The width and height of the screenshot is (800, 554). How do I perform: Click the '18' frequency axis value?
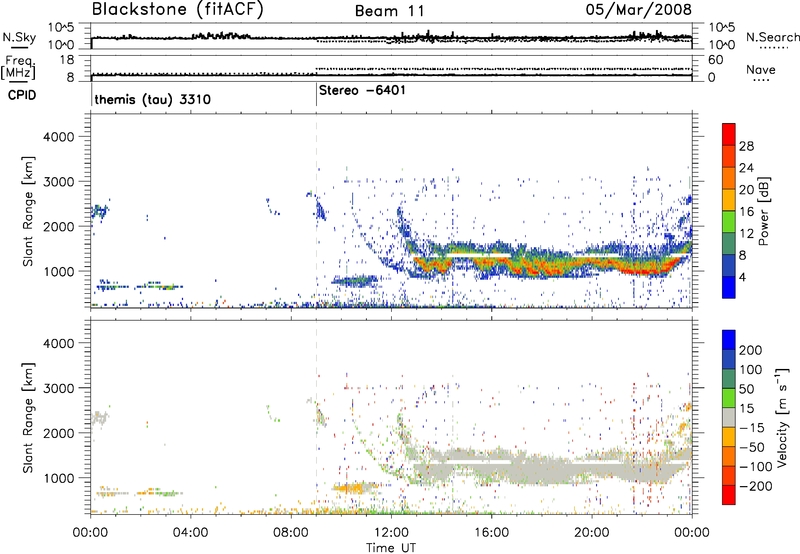(68, 60)
